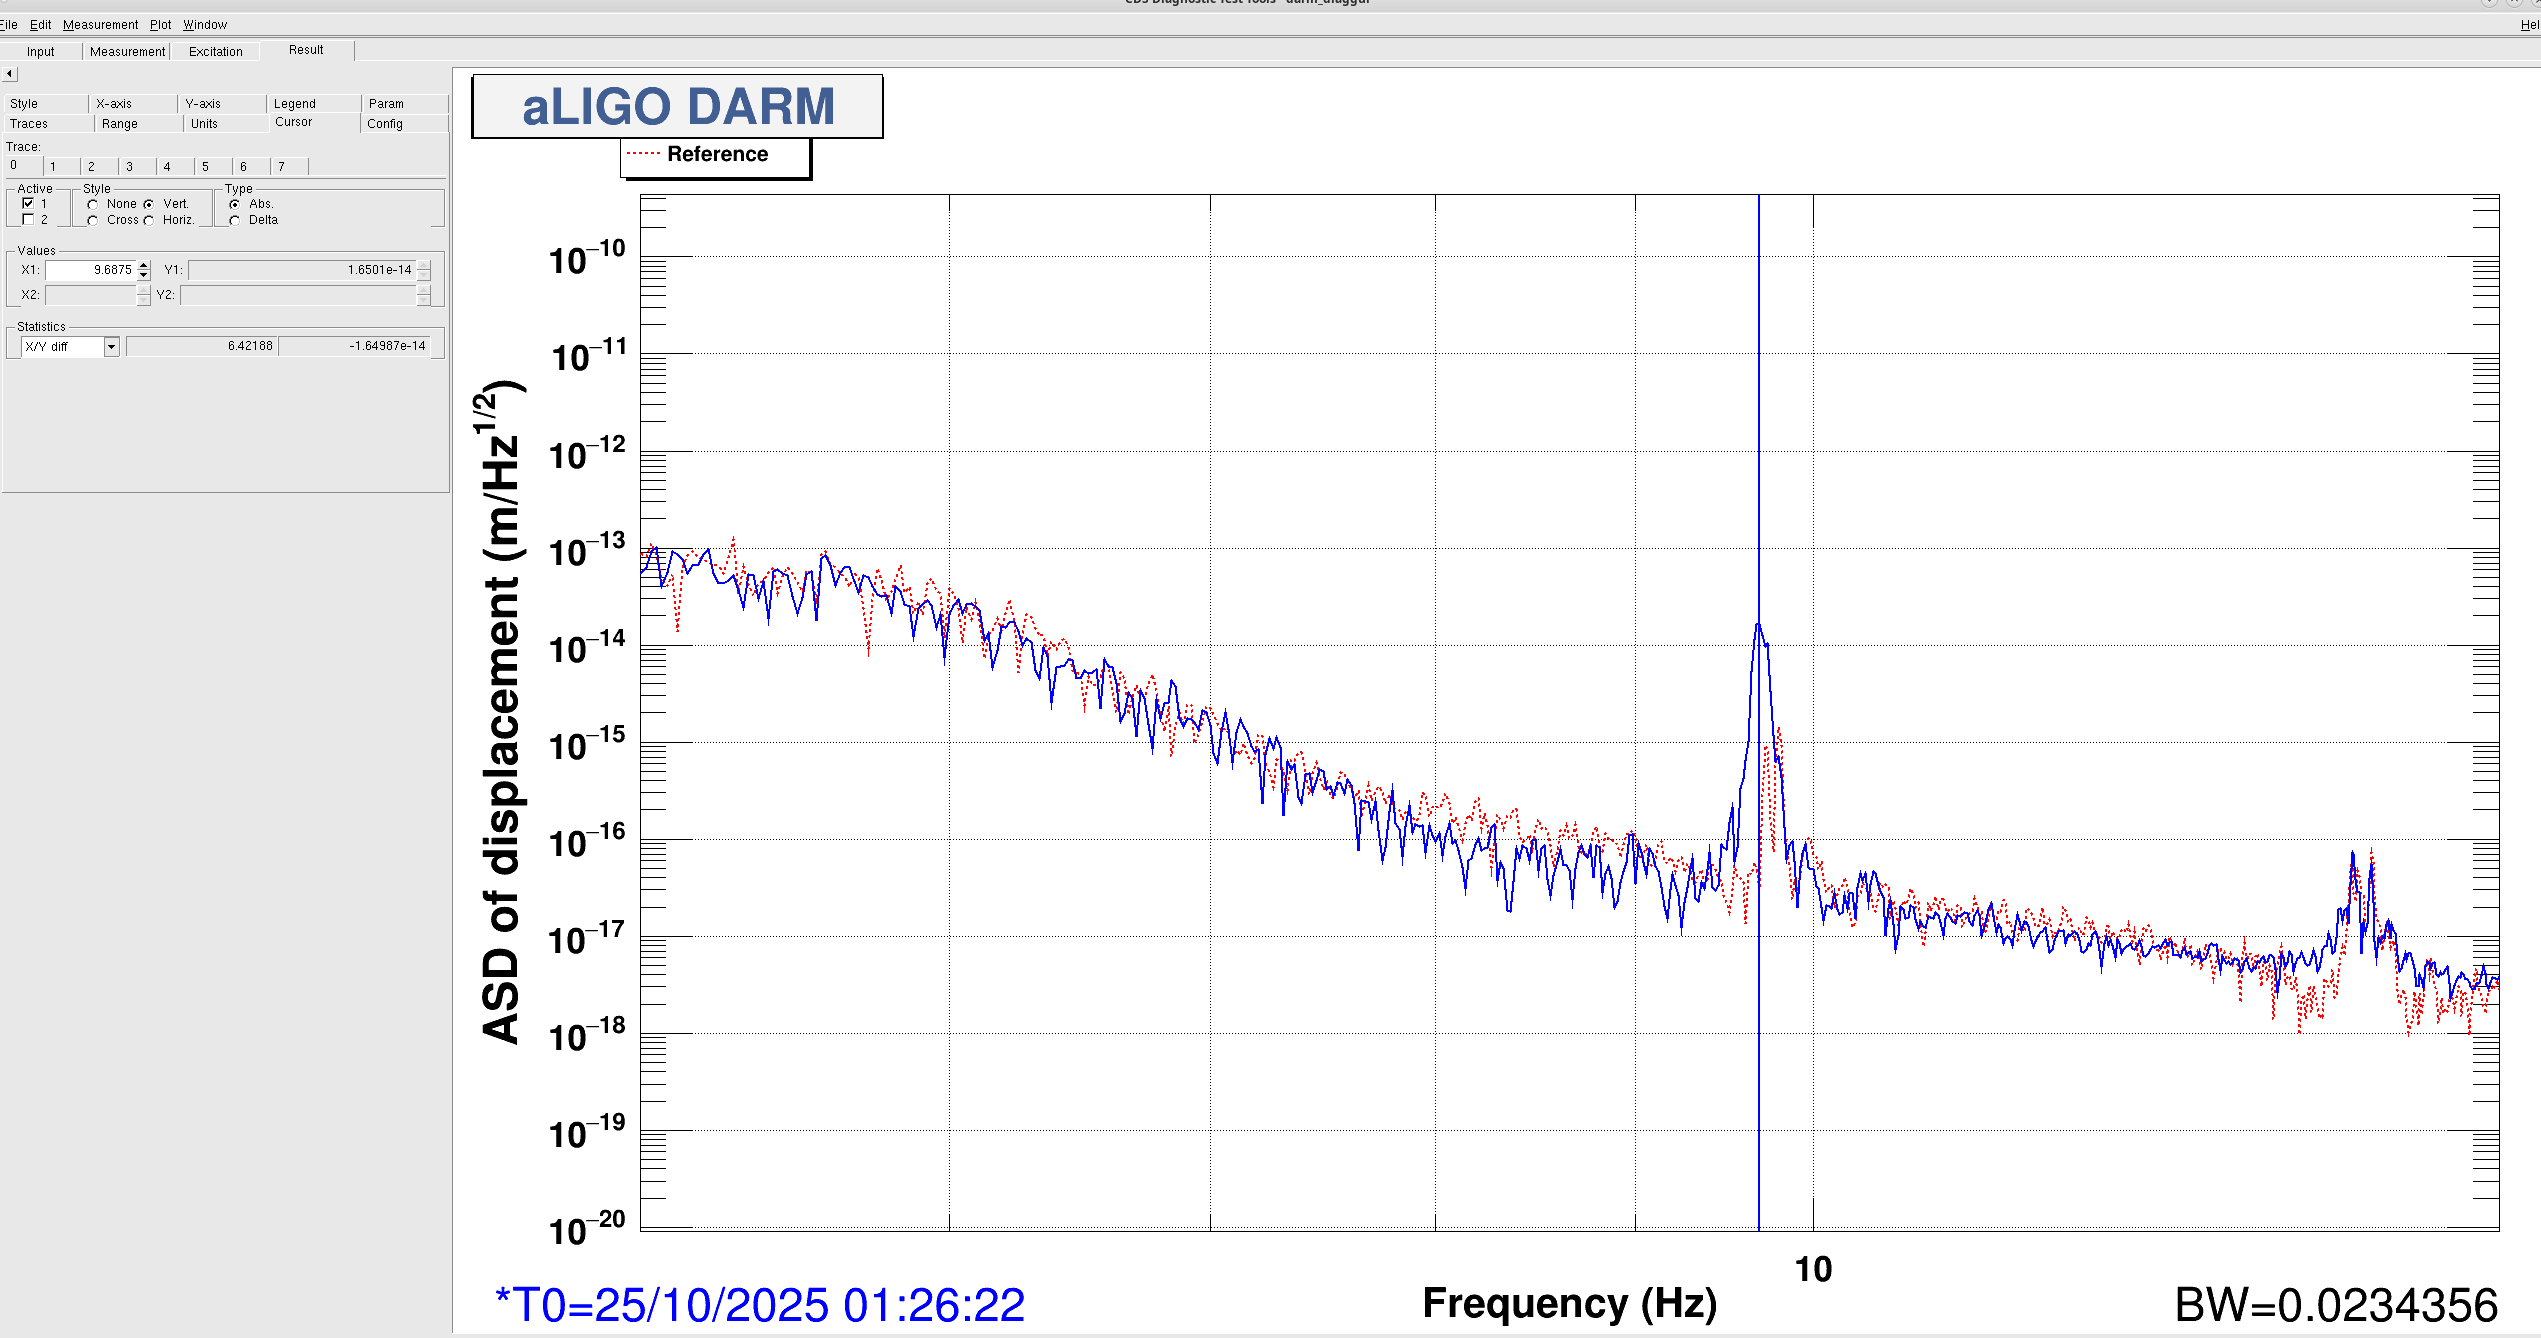Select Cross cursor style radio button
Viewport: 2541px width, 1338px height.
(x=93, y=220)
